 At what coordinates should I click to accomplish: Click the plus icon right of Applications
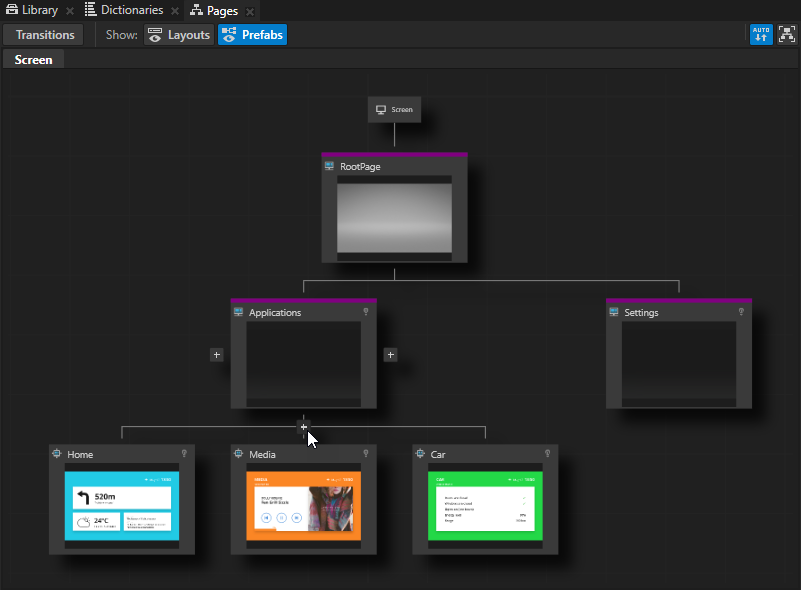pos(390,355)
